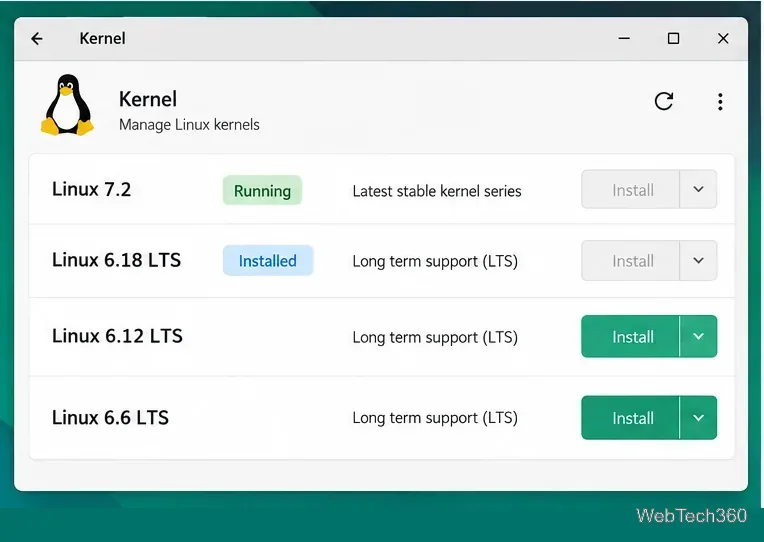
Task: Click the Tux penguin logo
Action: click(x=67, y=105)
